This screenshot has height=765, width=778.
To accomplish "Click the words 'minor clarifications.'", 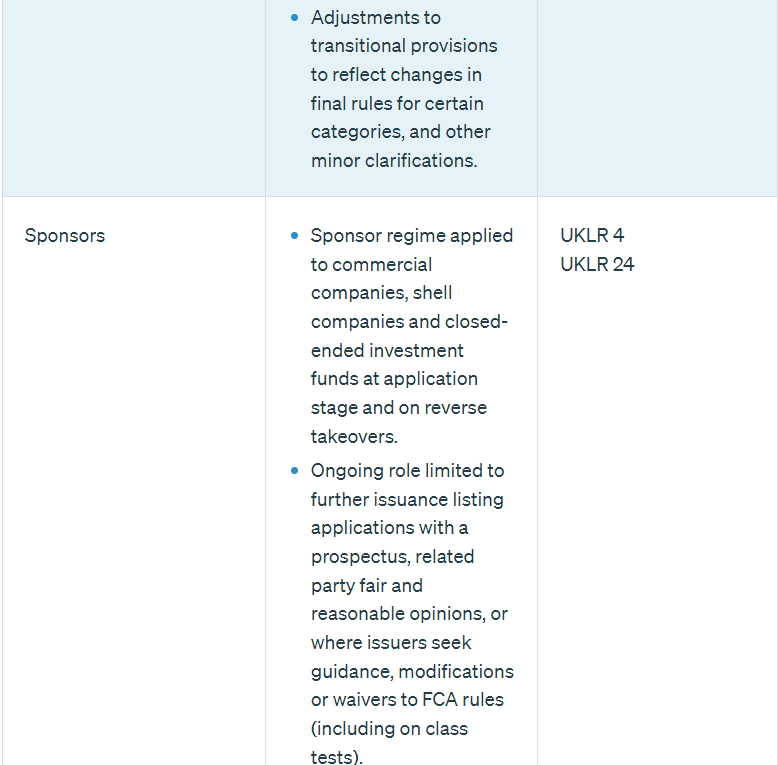I will click(x=394, y=161).
